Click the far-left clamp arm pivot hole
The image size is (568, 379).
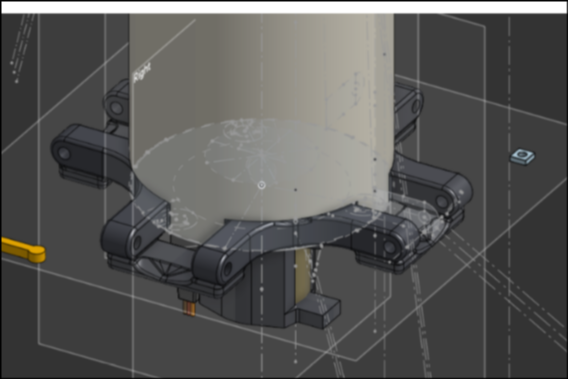click(x=64, y=154)
